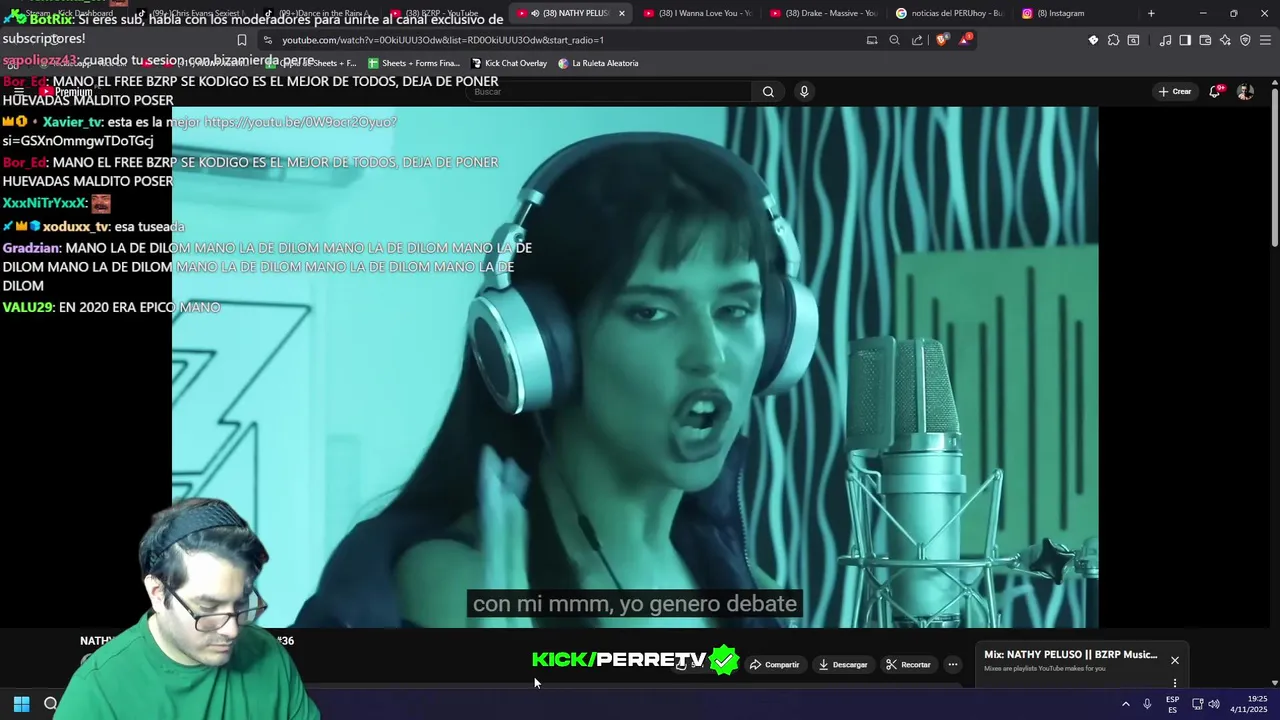Switch to the I Wanna Love You tab
Image resolution: width=1280 pixels, height=720 pixels.
pyautogui.click(x=697, y=13)
